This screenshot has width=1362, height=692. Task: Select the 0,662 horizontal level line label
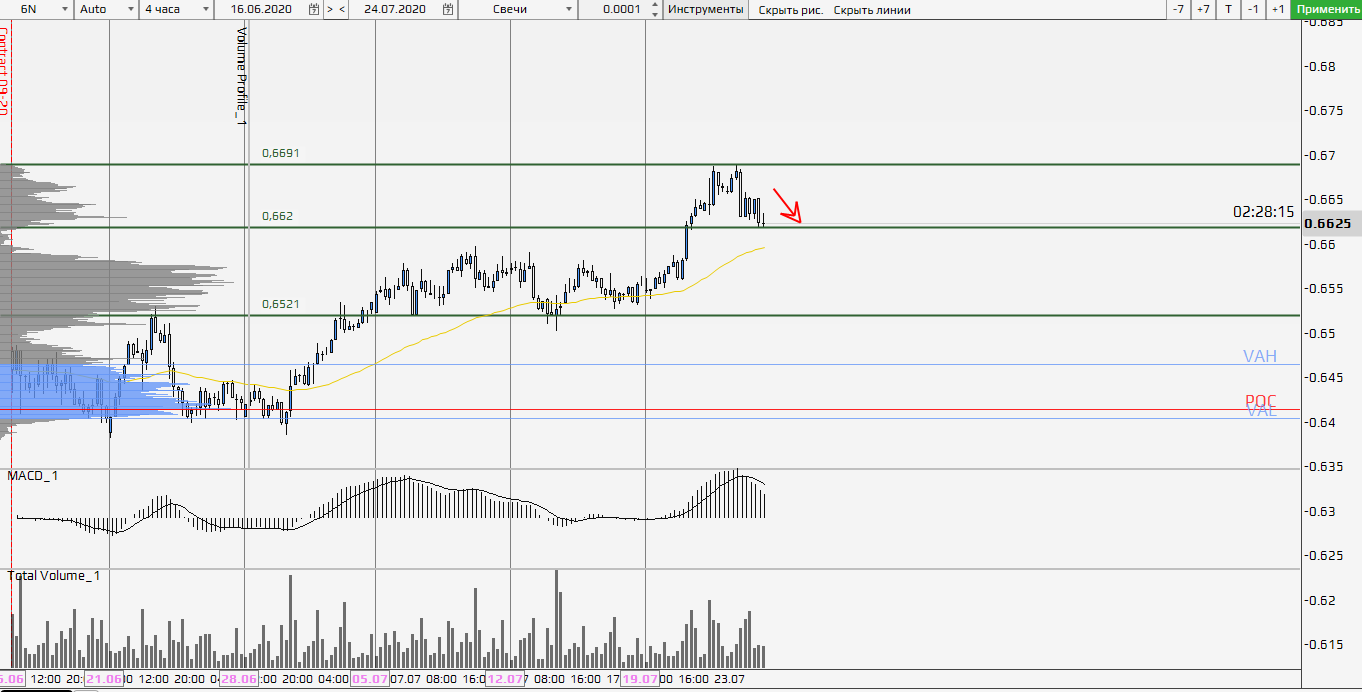tap(277, 216)
